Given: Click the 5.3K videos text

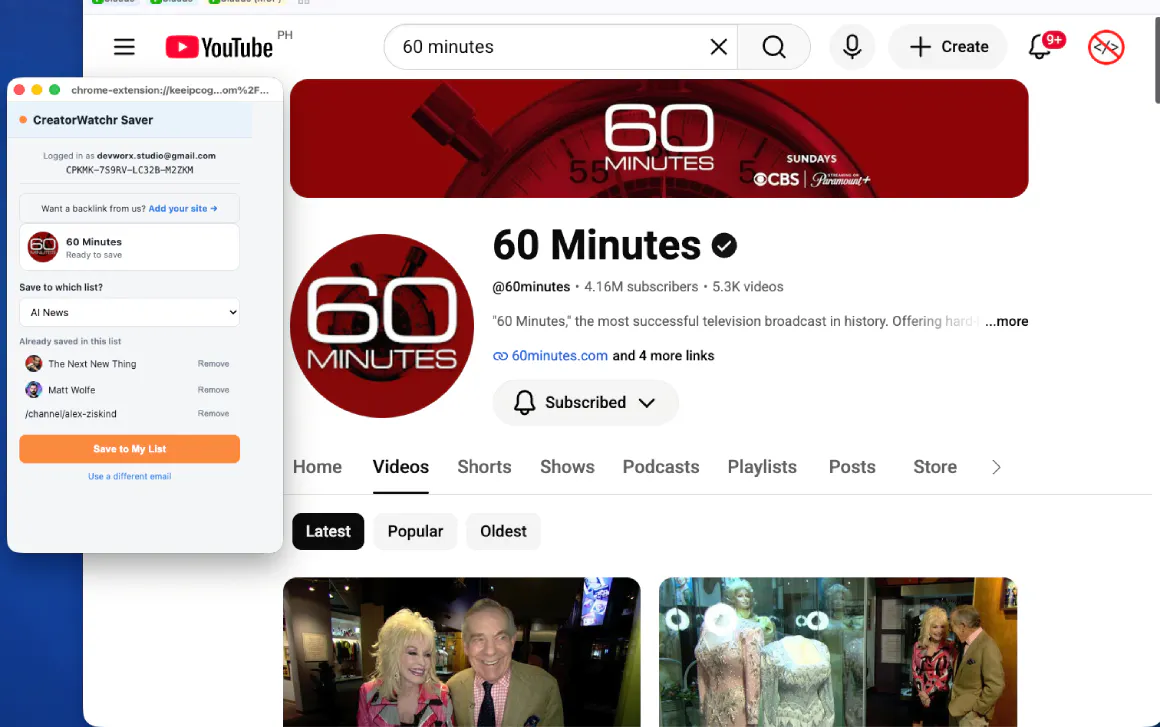Looking at the screenshot, I should pos(747,287).
